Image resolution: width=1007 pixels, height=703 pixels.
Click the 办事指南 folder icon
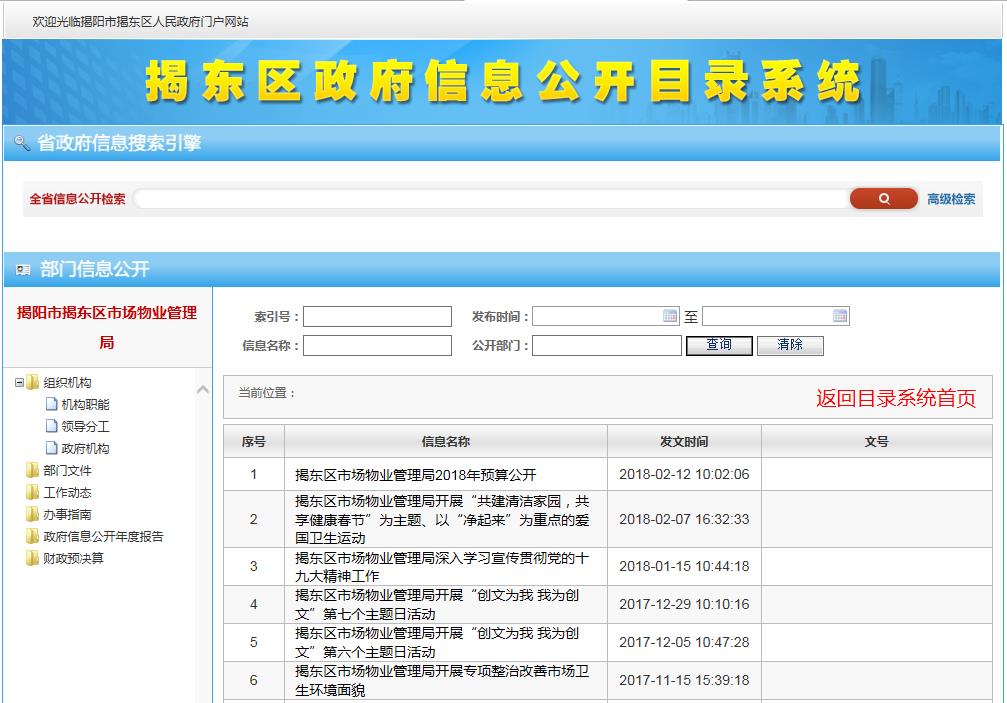(x=33, y=514)
